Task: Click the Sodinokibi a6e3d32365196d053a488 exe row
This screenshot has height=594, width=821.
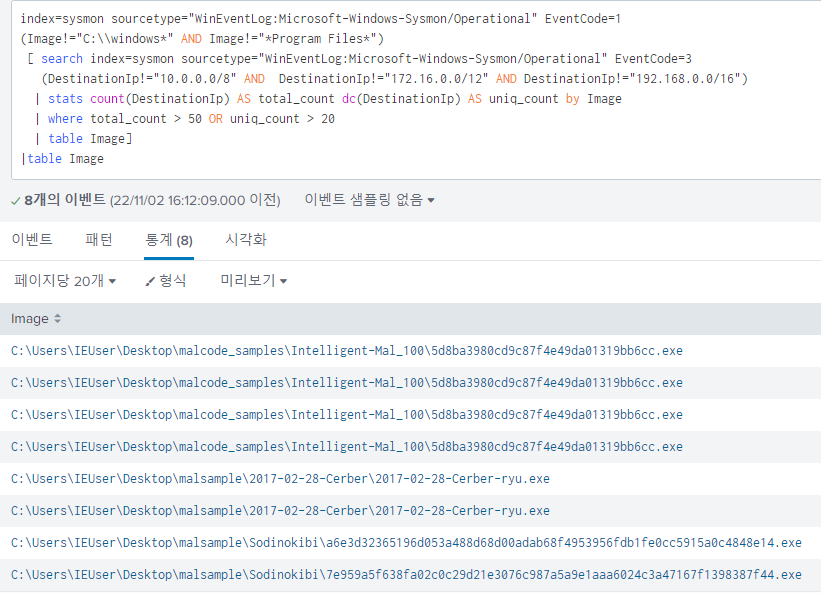Action: coord(410,543)
